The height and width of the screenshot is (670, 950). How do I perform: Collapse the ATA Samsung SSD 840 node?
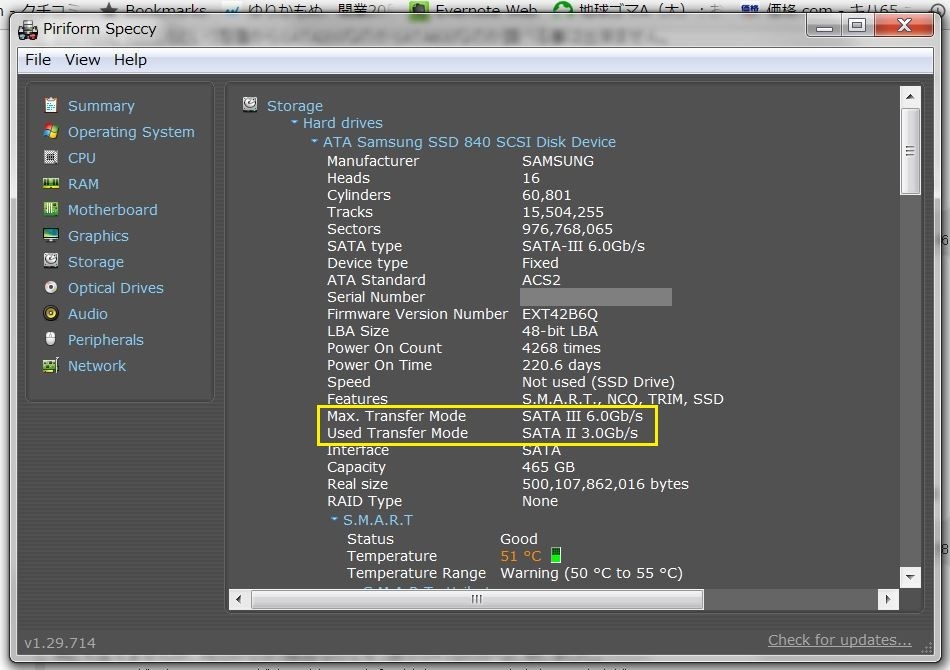click(314, 141)
